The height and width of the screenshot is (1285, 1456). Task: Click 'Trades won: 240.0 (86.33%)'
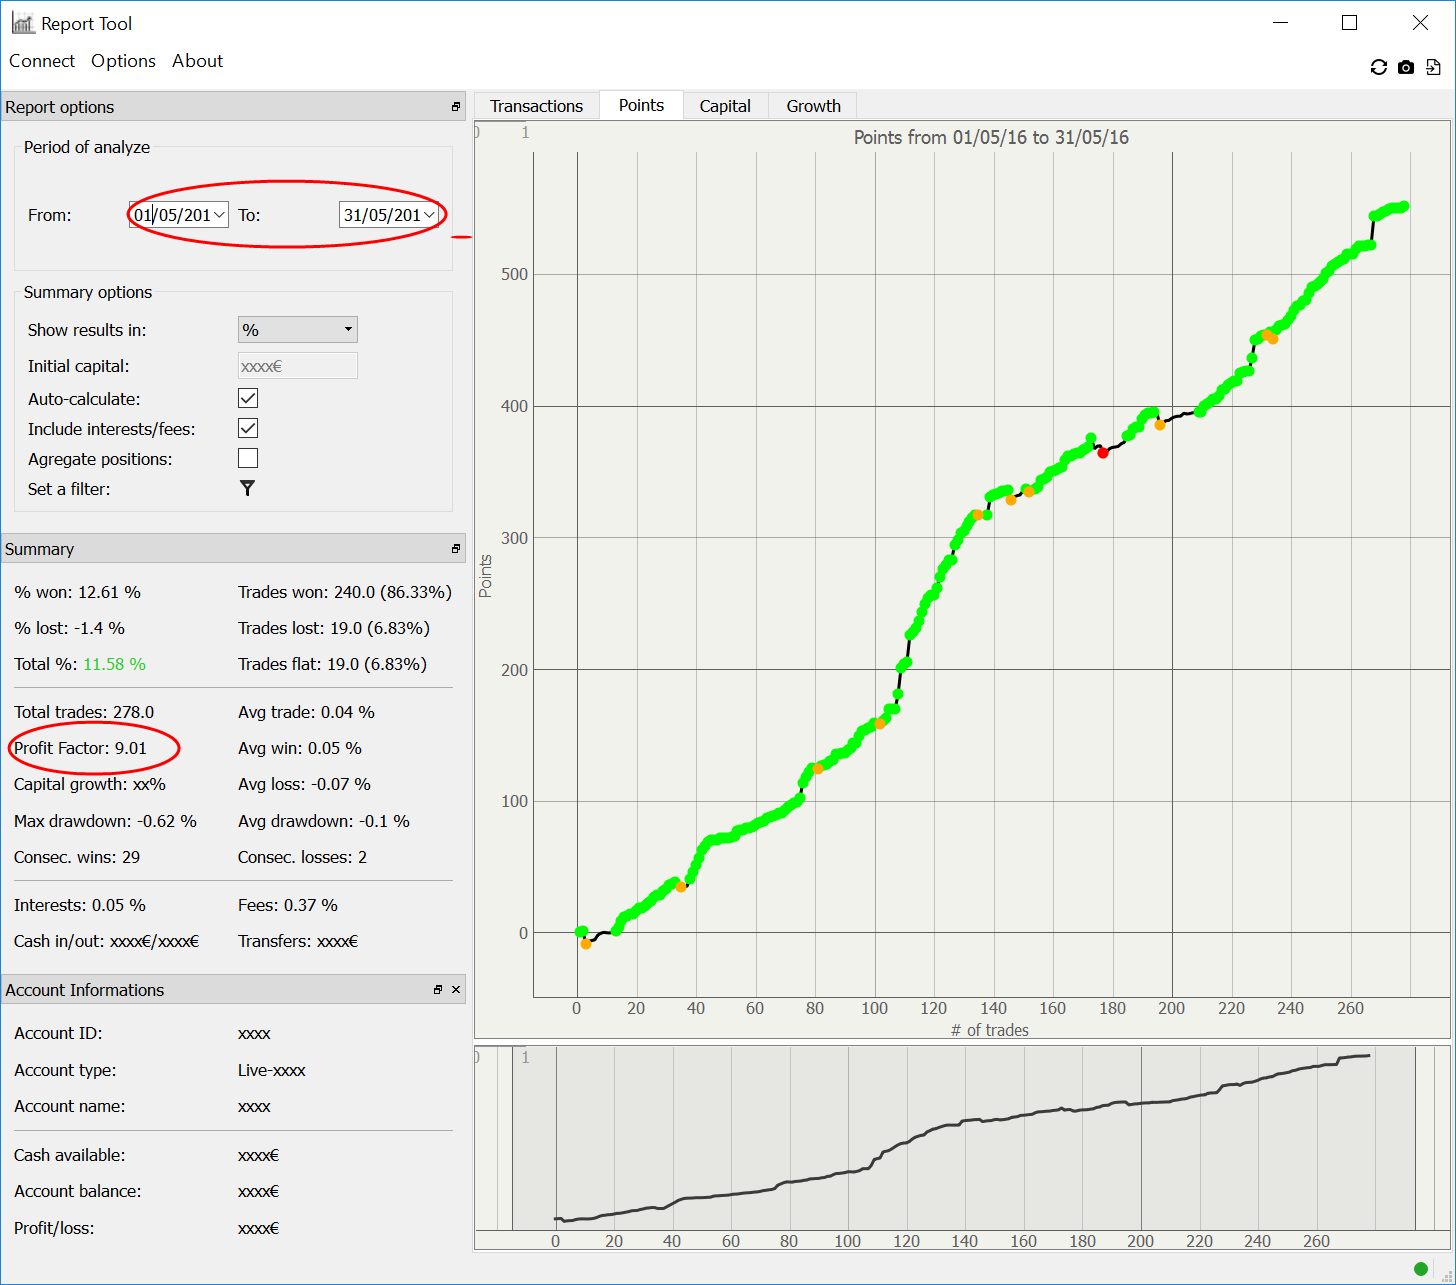coord(345,592)
